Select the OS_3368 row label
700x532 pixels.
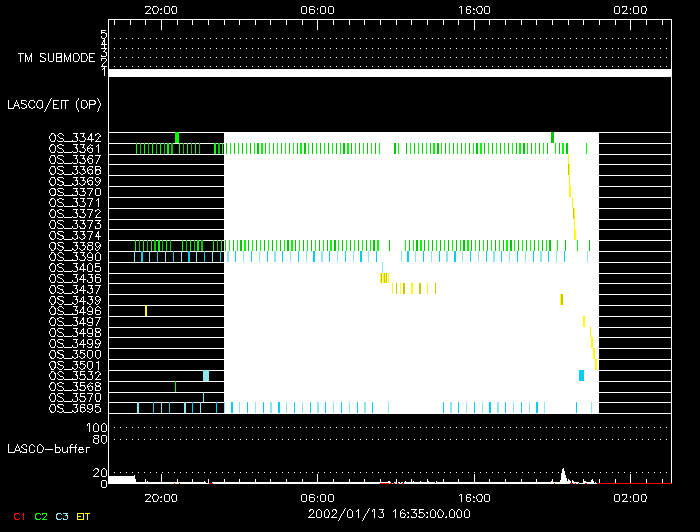(x=75, y=170)
